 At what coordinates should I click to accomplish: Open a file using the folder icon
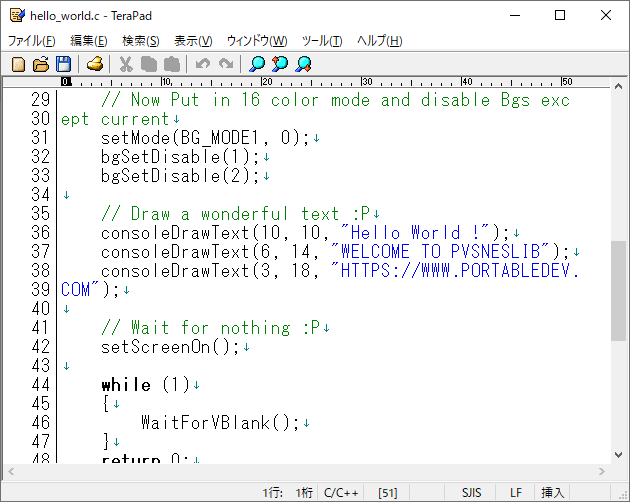pos(41,64)
